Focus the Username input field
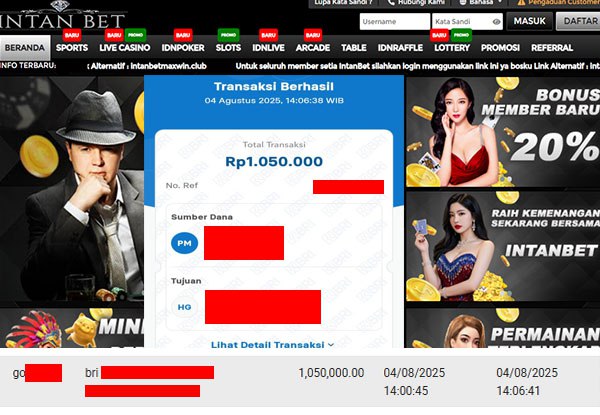The image size is (600, 415). click(395, 22)
